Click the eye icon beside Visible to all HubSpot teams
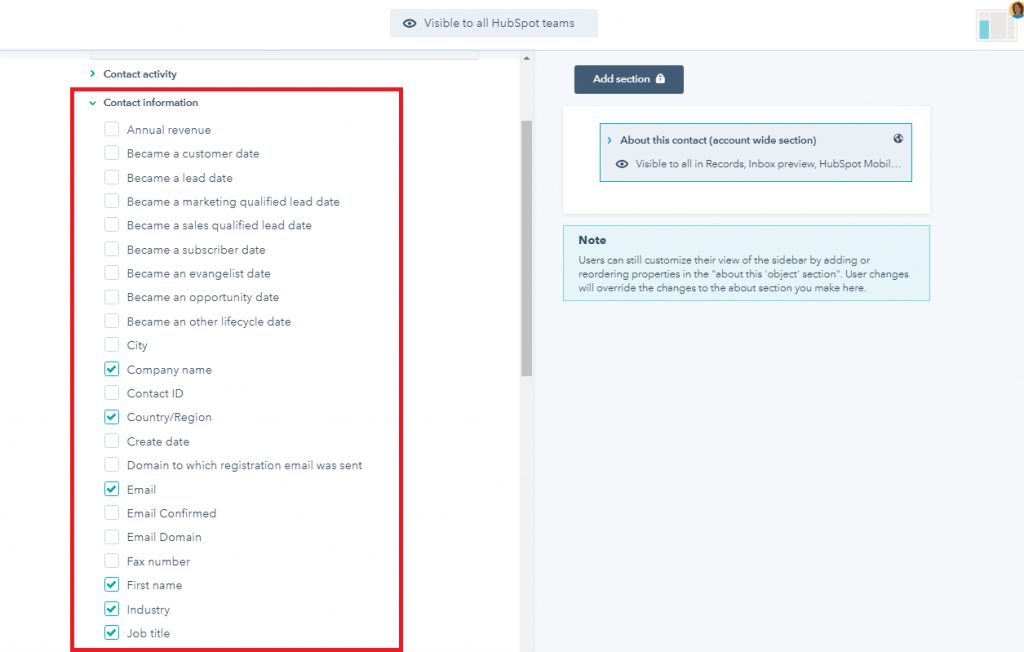Screen dimensions: 1024x652 click(409, 24)
